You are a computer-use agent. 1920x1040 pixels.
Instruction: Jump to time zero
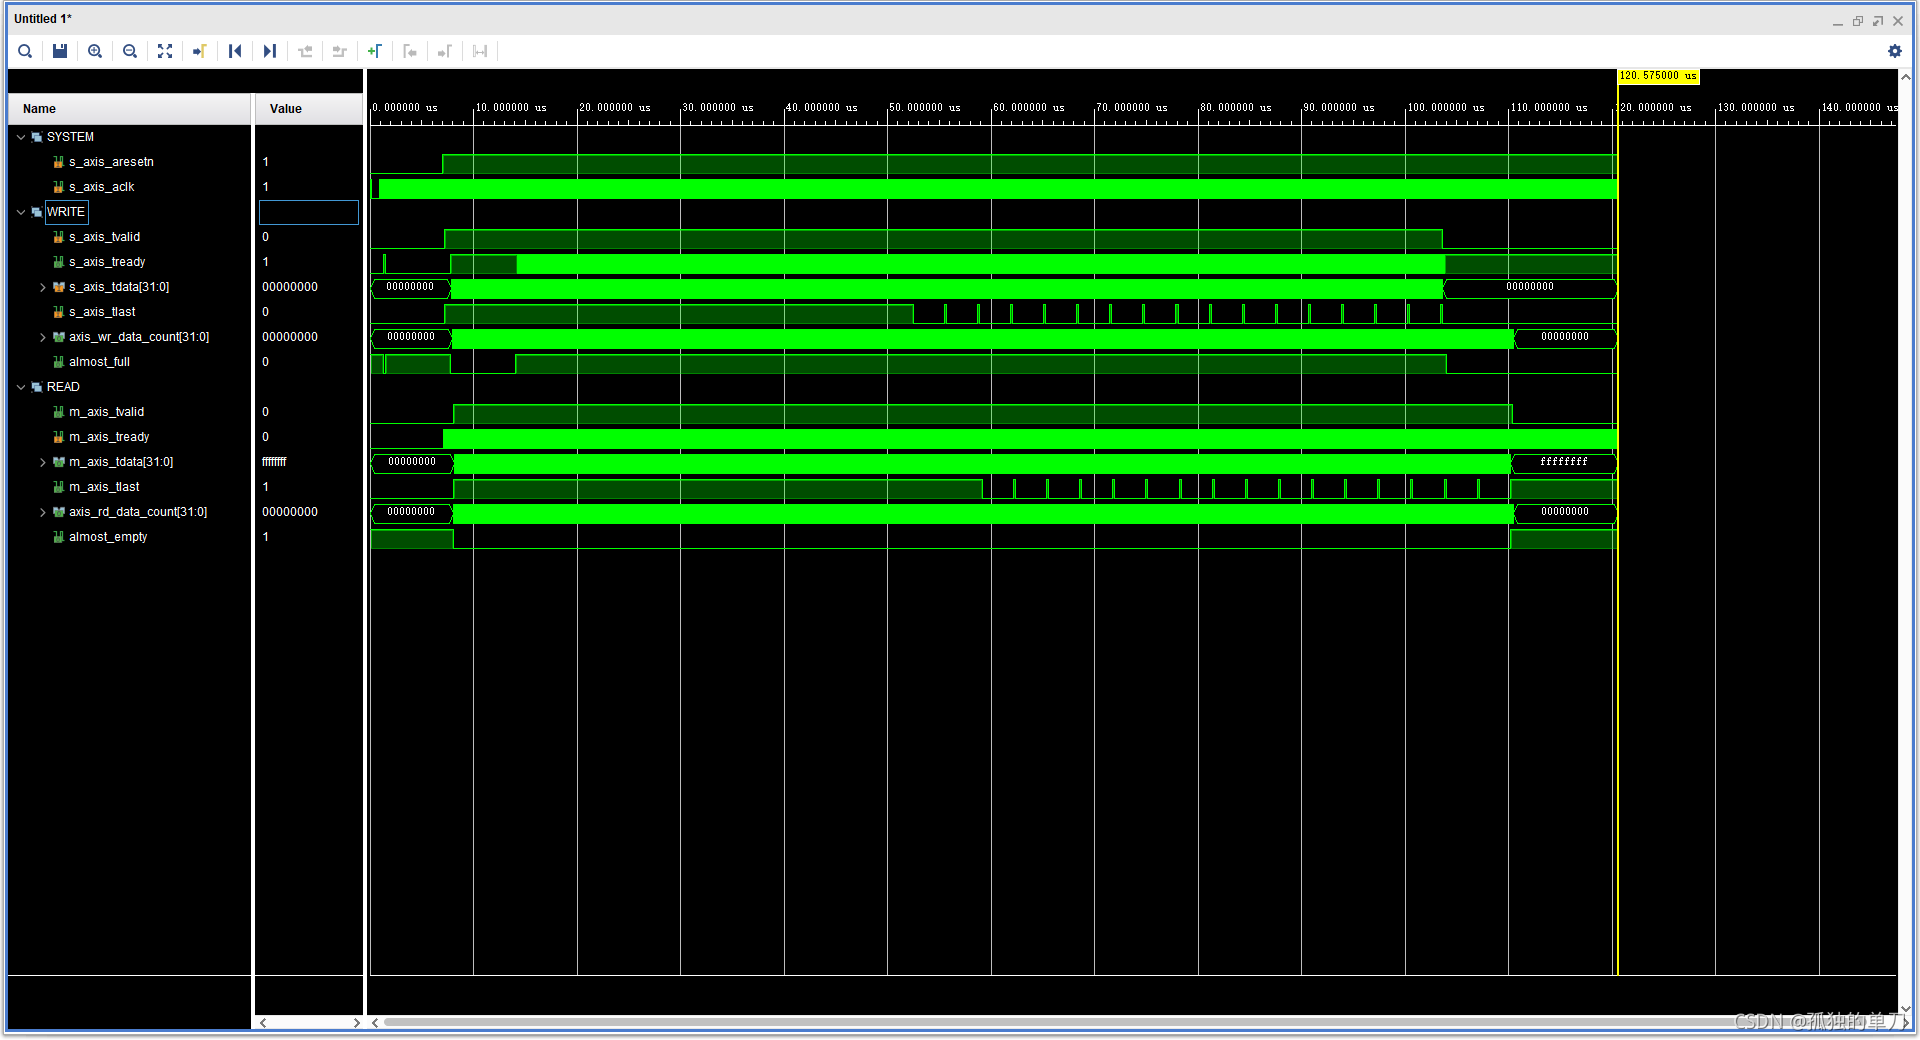pos(235,51)
